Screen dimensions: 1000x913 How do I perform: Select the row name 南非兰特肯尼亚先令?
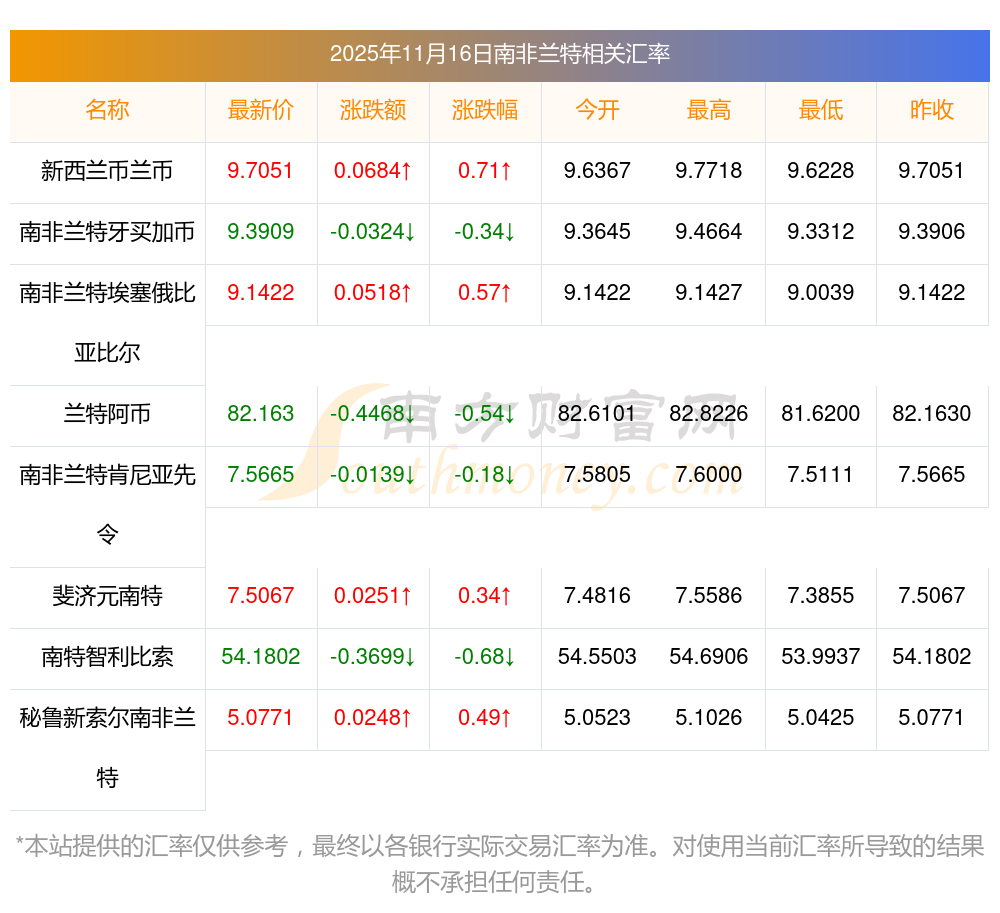coord(107,504)
